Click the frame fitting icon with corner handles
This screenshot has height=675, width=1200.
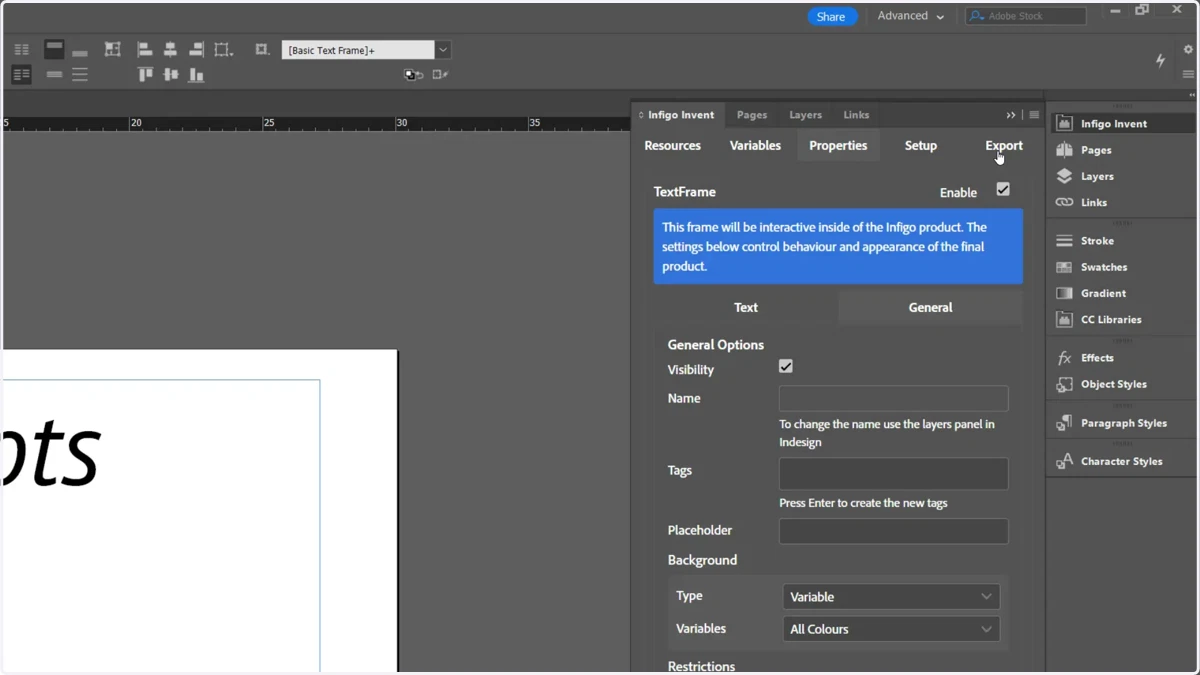tap(112, 49)
